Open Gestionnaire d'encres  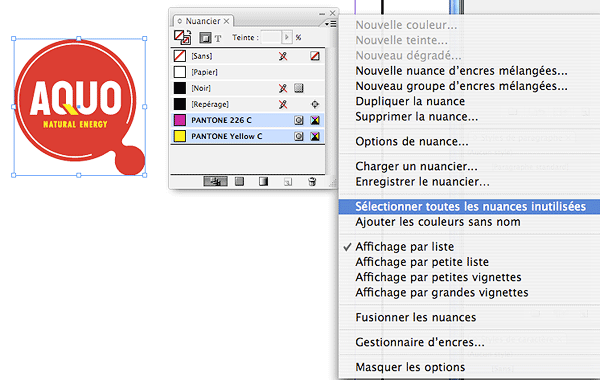[420, 342]
